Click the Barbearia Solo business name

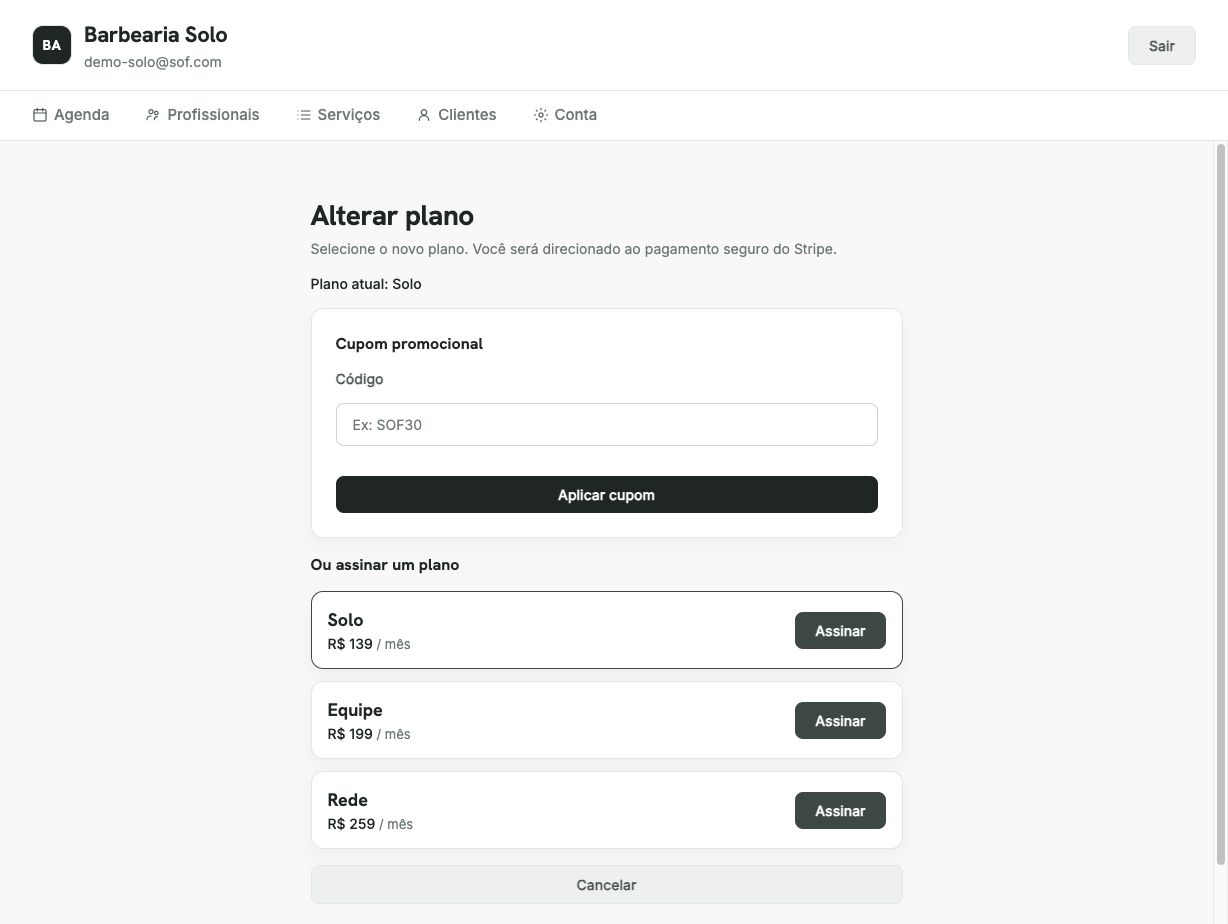[x=156, y=35]
